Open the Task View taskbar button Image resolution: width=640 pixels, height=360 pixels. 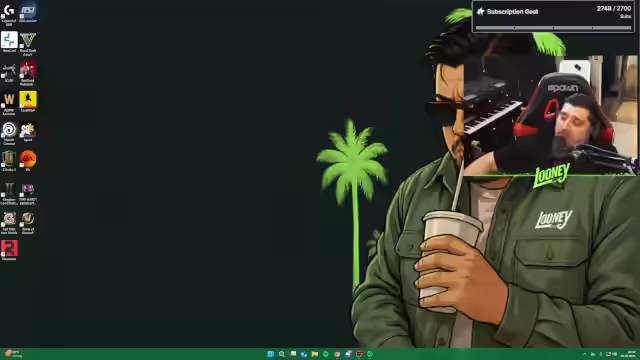pos(293,354)
